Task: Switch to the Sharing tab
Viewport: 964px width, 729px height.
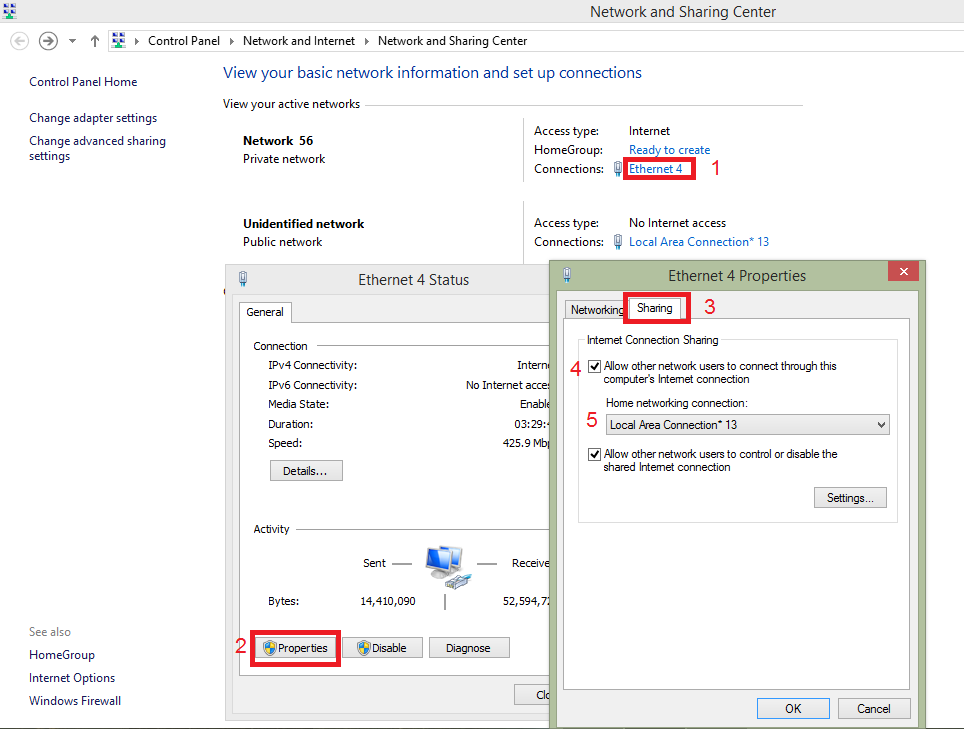Action: point(655,309)
